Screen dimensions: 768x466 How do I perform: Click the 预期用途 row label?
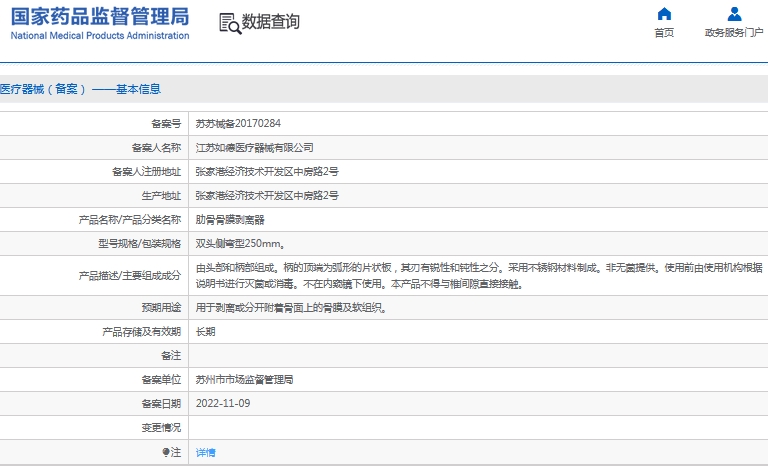coord(161,308)
